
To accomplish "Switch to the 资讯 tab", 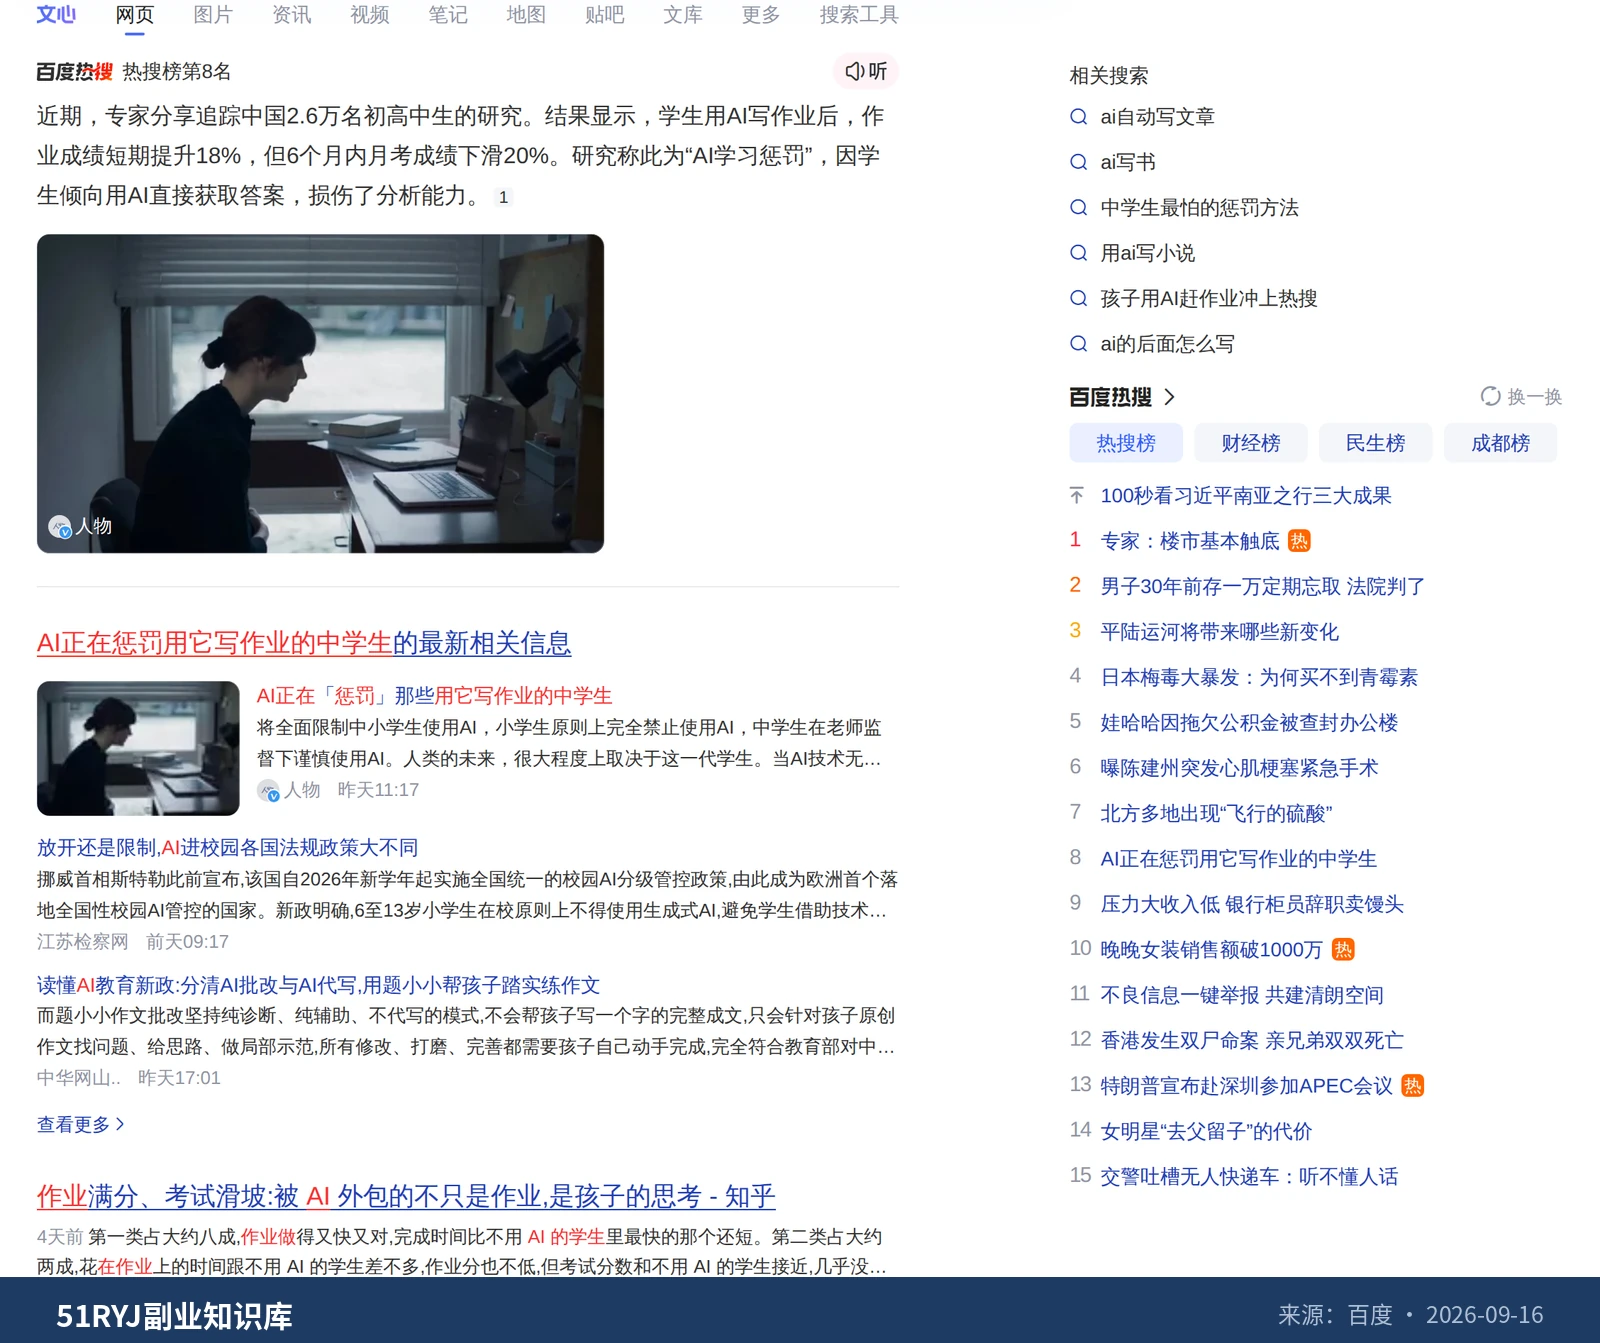I will (x=291, y=14).
